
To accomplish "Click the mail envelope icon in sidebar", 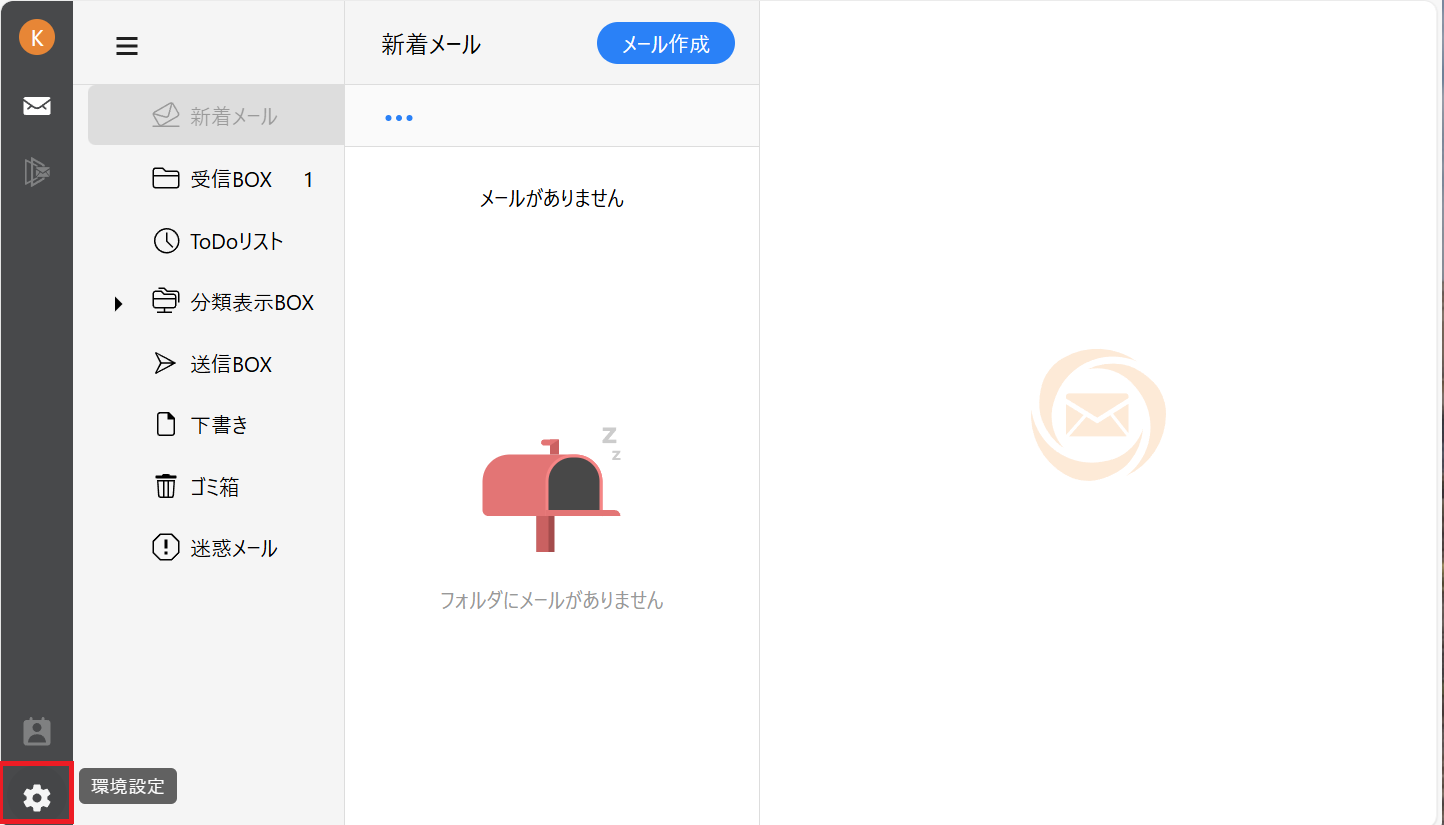I will pyautogui.click(x=37, y=106).
